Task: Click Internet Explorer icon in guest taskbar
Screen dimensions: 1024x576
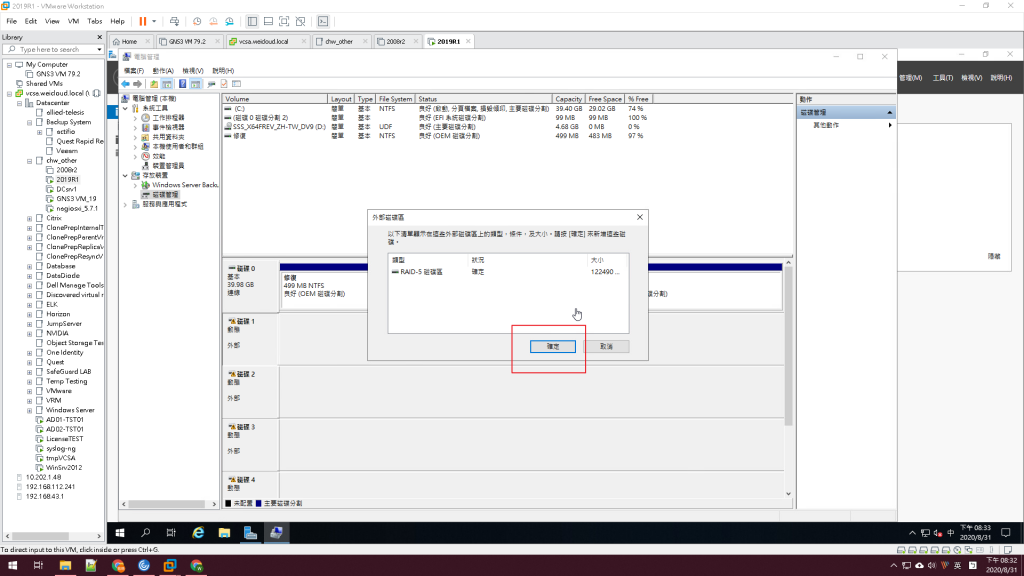Action: pyautogui.click(x=198, y=533)
